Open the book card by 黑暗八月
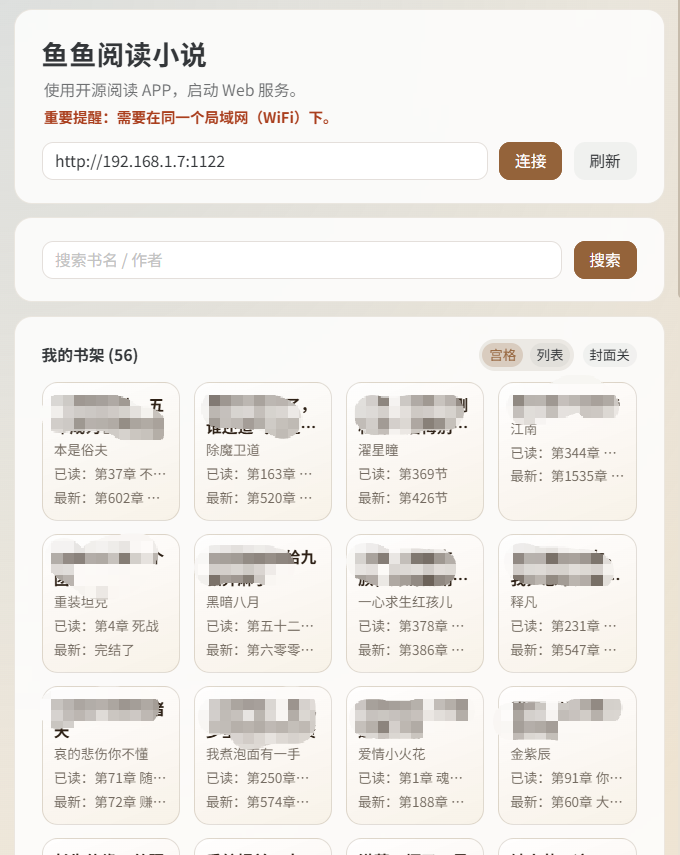The width and height of the screenshot is (680, 855). coord(263,603)
